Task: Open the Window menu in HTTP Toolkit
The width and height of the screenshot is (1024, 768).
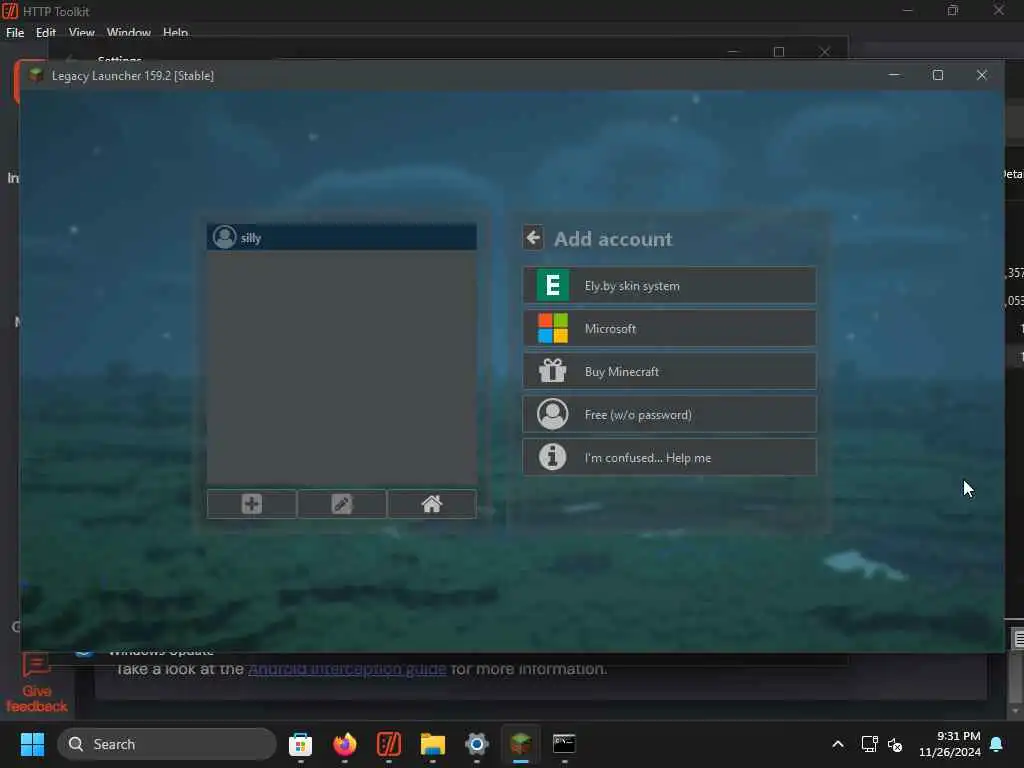Action: pos(129,32)
